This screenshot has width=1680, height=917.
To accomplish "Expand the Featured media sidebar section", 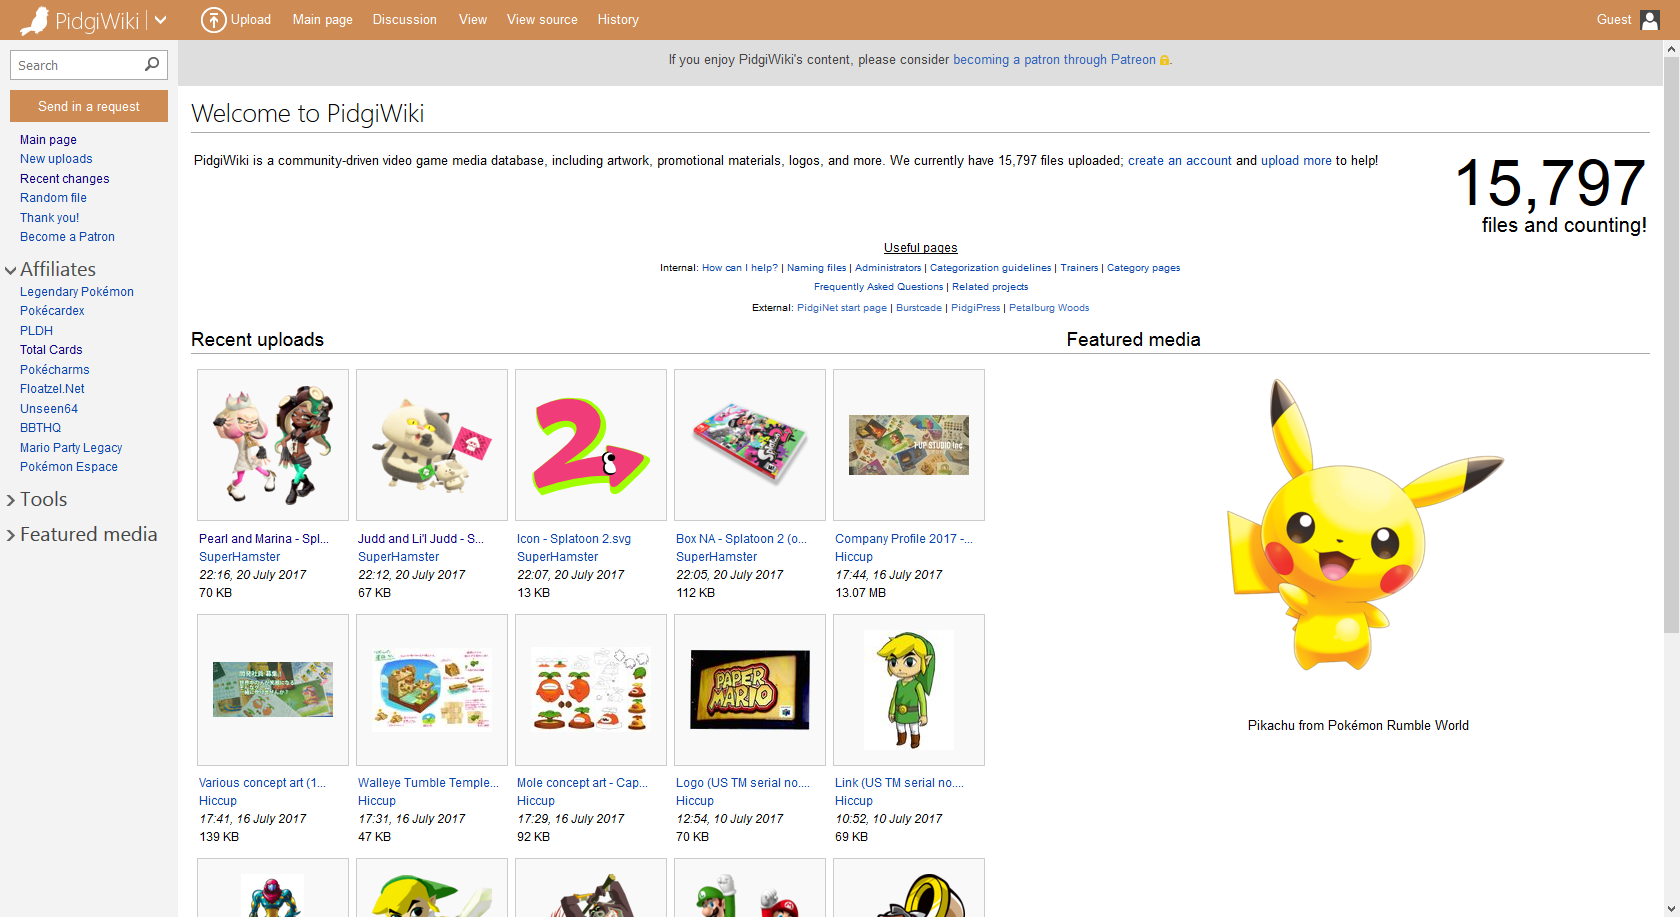I will click(11, 535).
